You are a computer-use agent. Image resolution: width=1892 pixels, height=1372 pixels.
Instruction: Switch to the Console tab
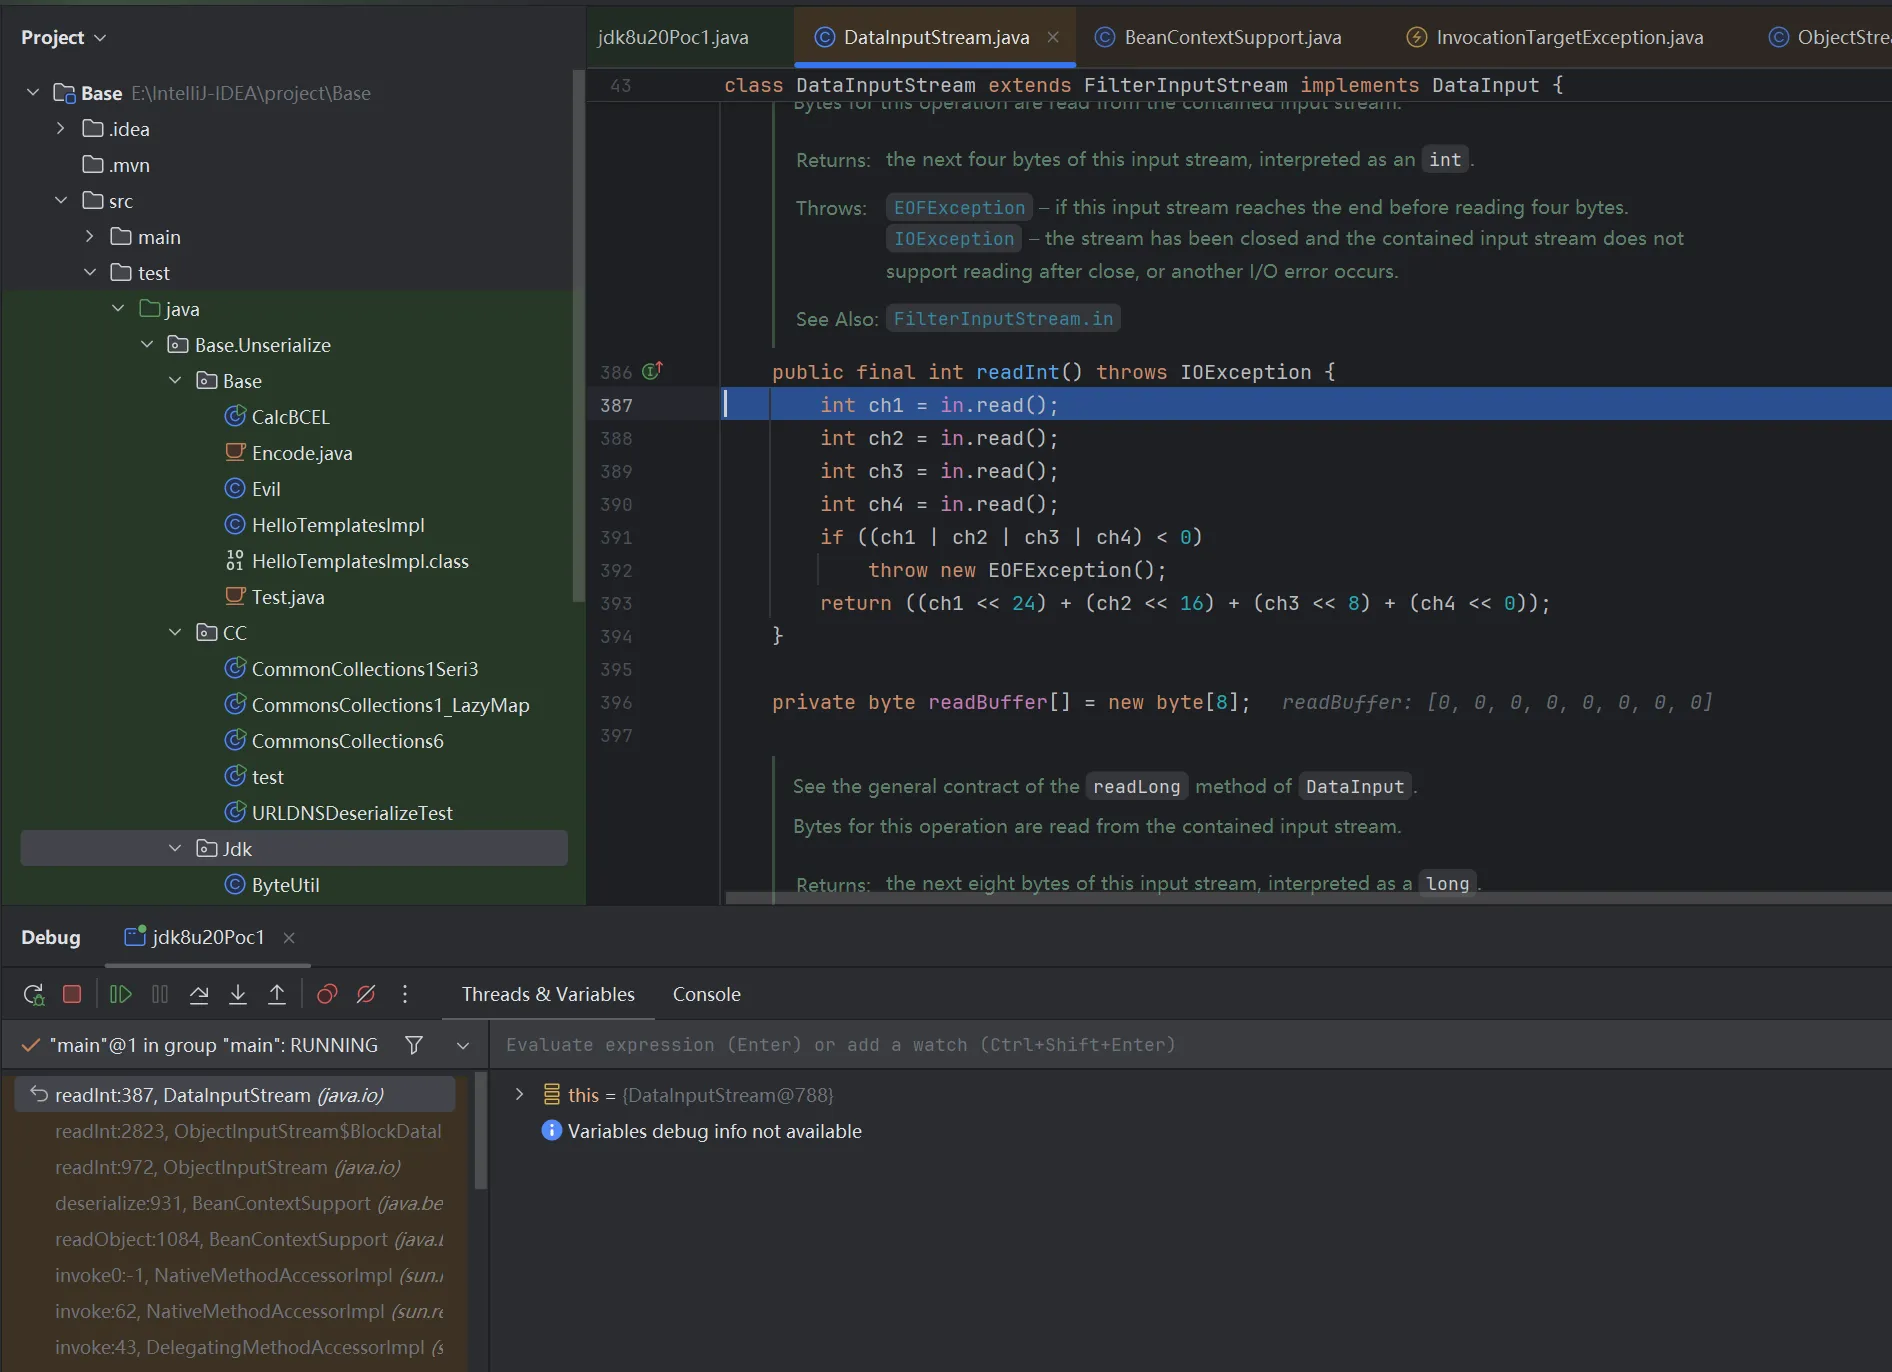click(706, 994)
